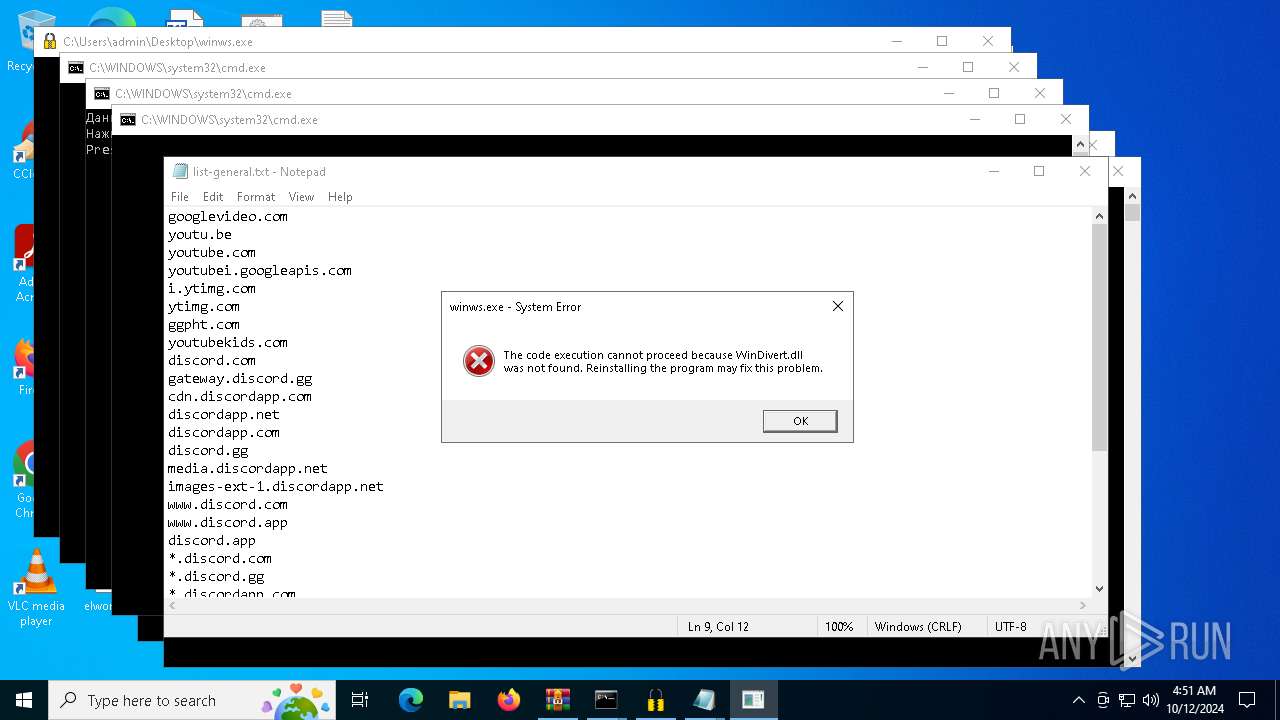Maximize the list-general.txt Notepad window
1280x720 pixels.
click(1039, 171)
